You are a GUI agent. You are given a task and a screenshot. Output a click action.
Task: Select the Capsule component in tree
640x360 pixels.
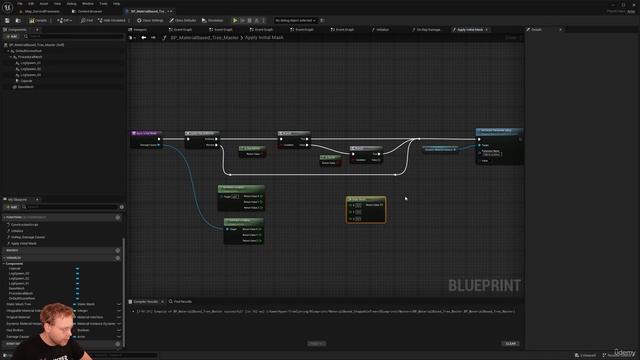click(x=26, y=81)
